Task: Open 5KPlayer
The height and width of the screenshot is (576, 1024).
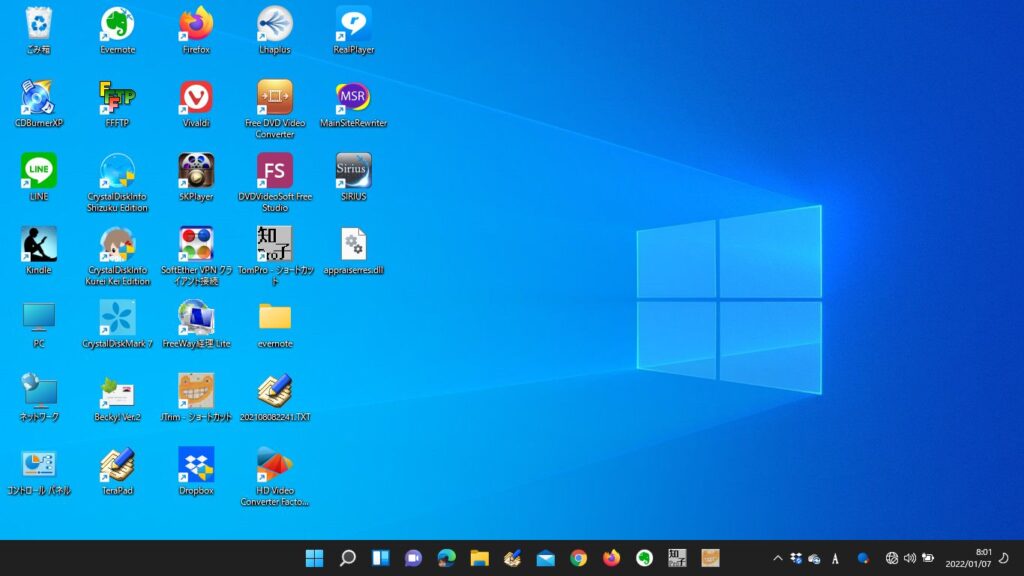Action: (x=195, y=170)
